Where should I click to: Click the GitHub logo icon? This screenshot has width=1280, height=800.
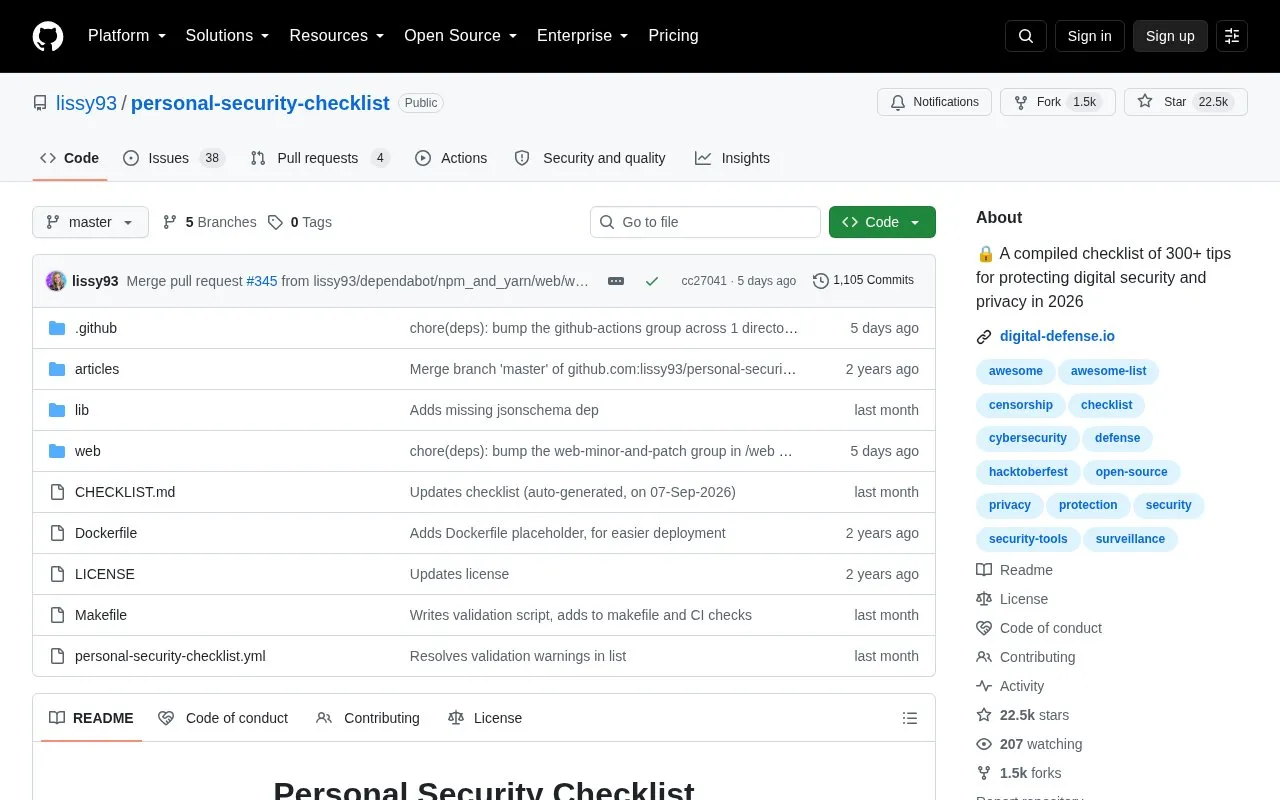[x=48, y=36]
